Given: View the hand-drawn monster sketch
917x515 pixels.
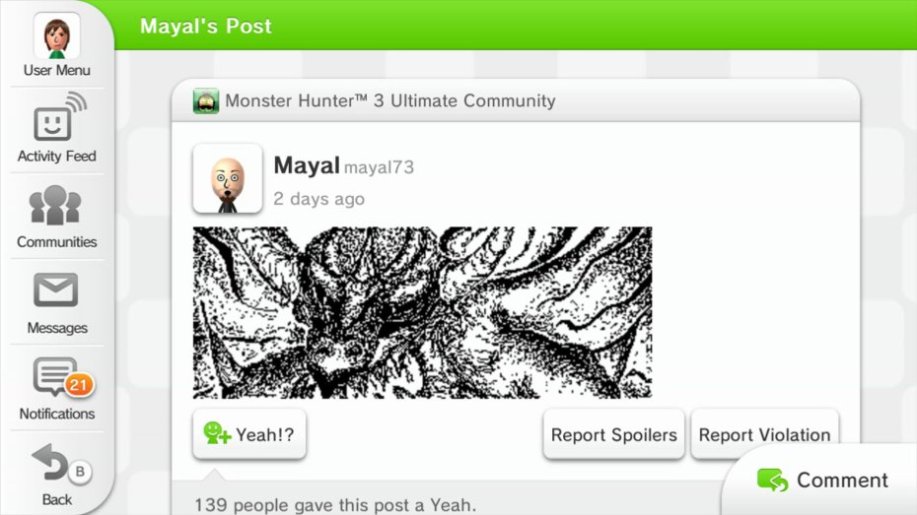Looking at the screenshot, I should [x=422, y=313].
